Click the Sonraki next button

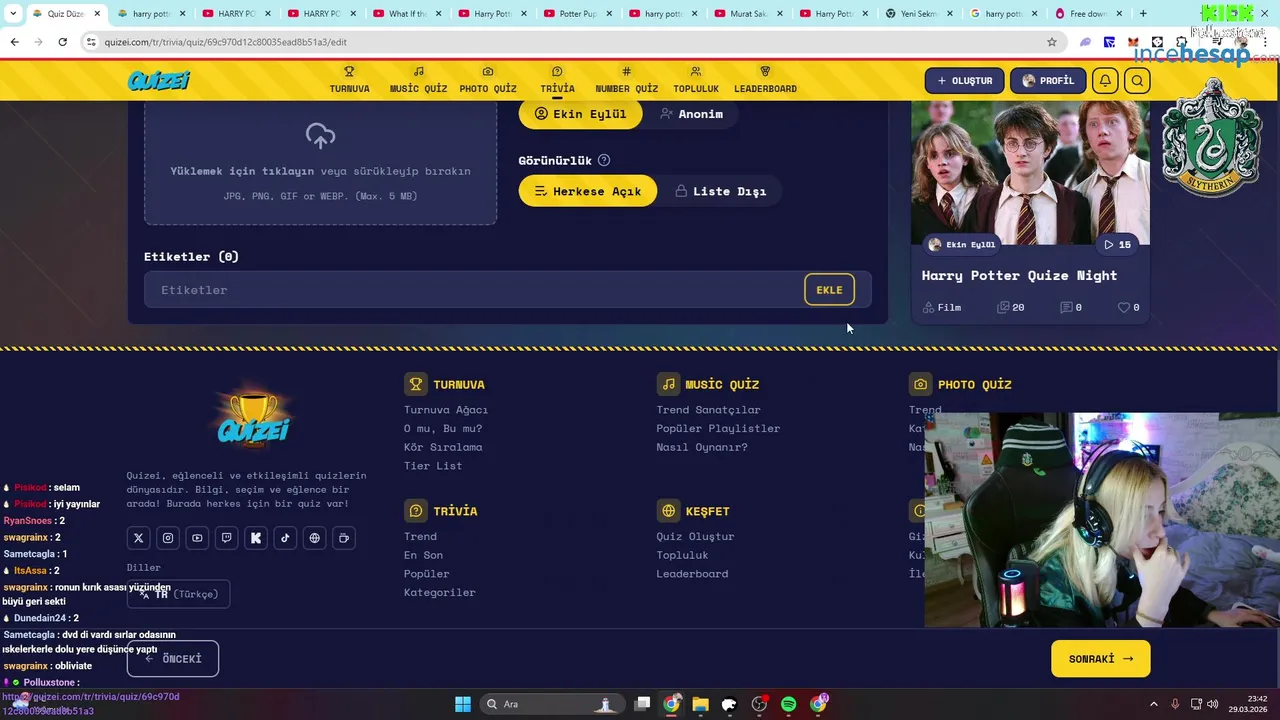[x=1101, y=659]
